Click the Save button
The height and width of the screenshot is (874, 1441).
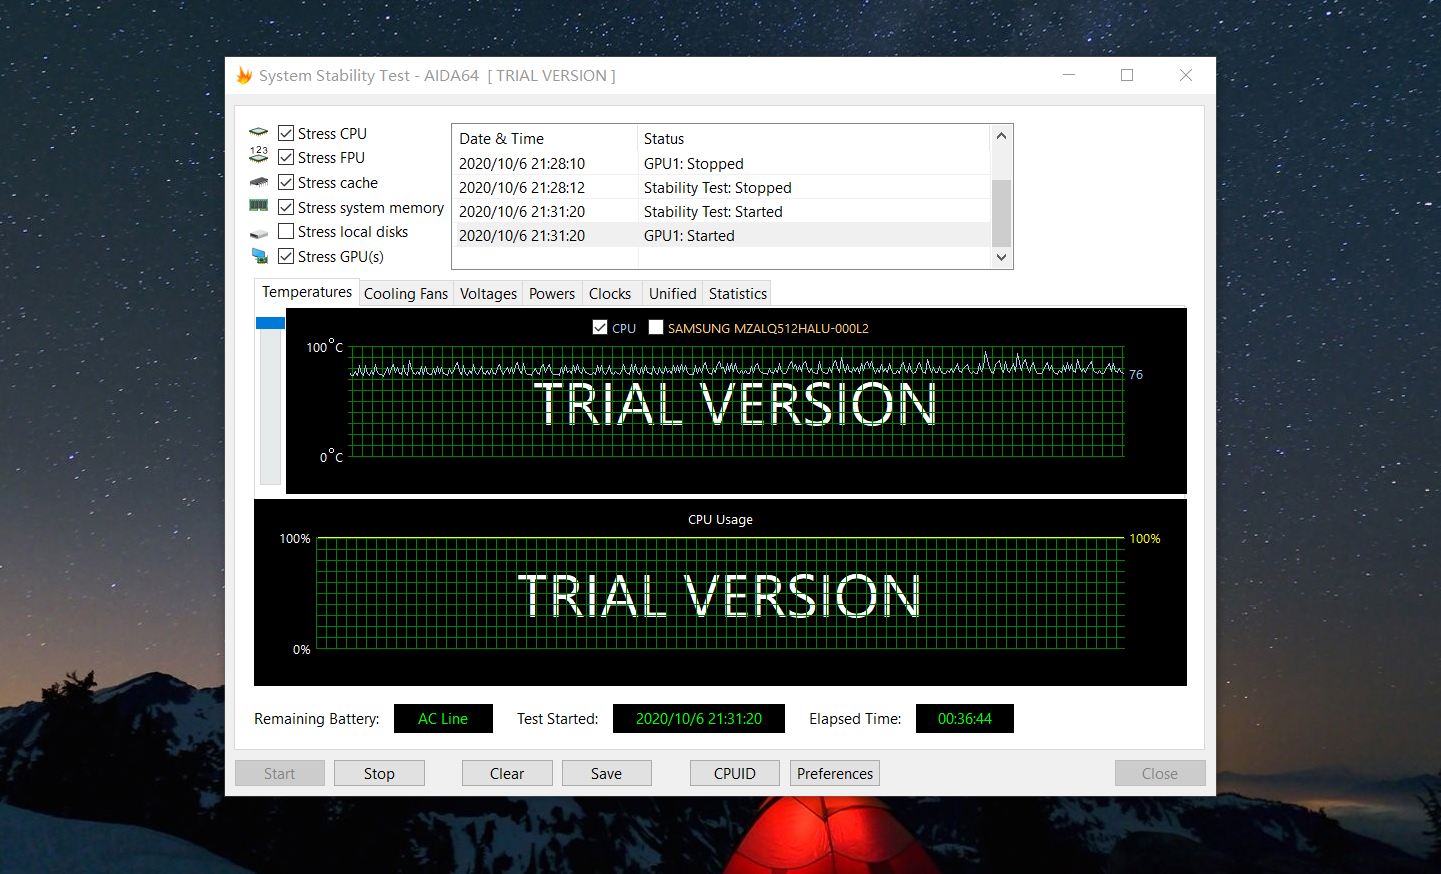coord(606,773)
